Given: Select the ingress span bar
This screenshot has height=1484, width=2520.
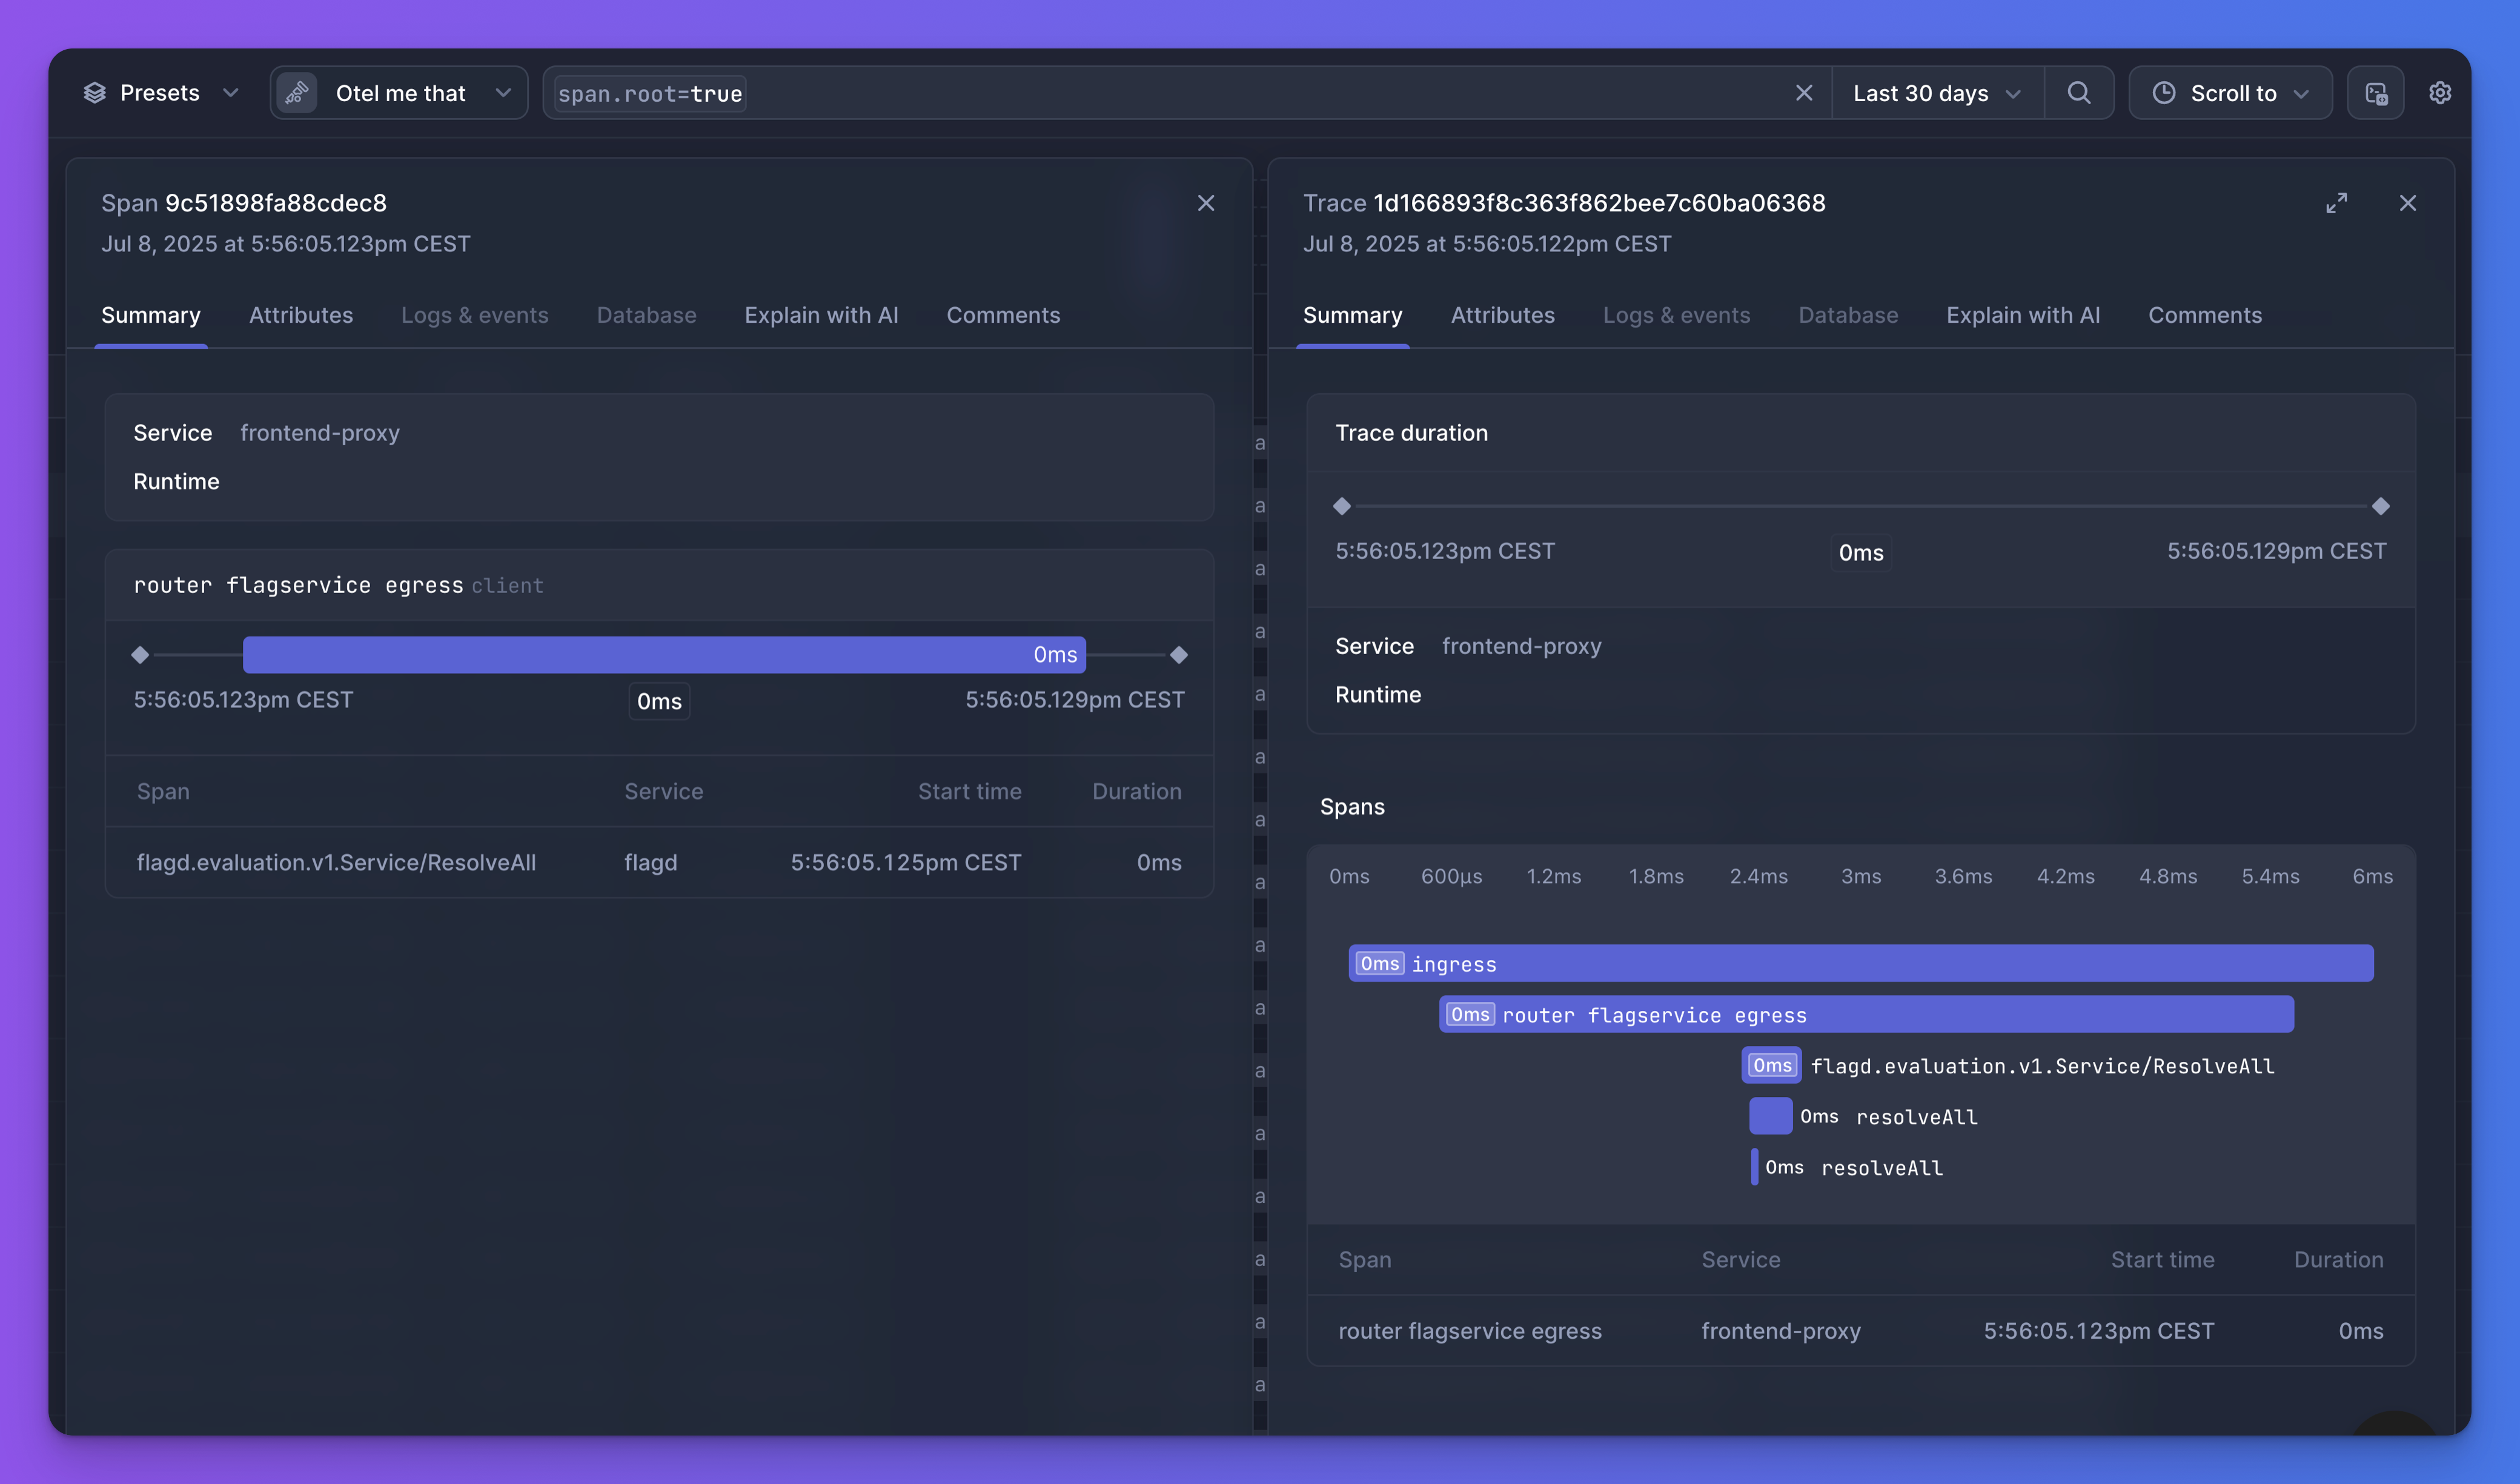Looking at the screenshot, I should pos(1861,963).
